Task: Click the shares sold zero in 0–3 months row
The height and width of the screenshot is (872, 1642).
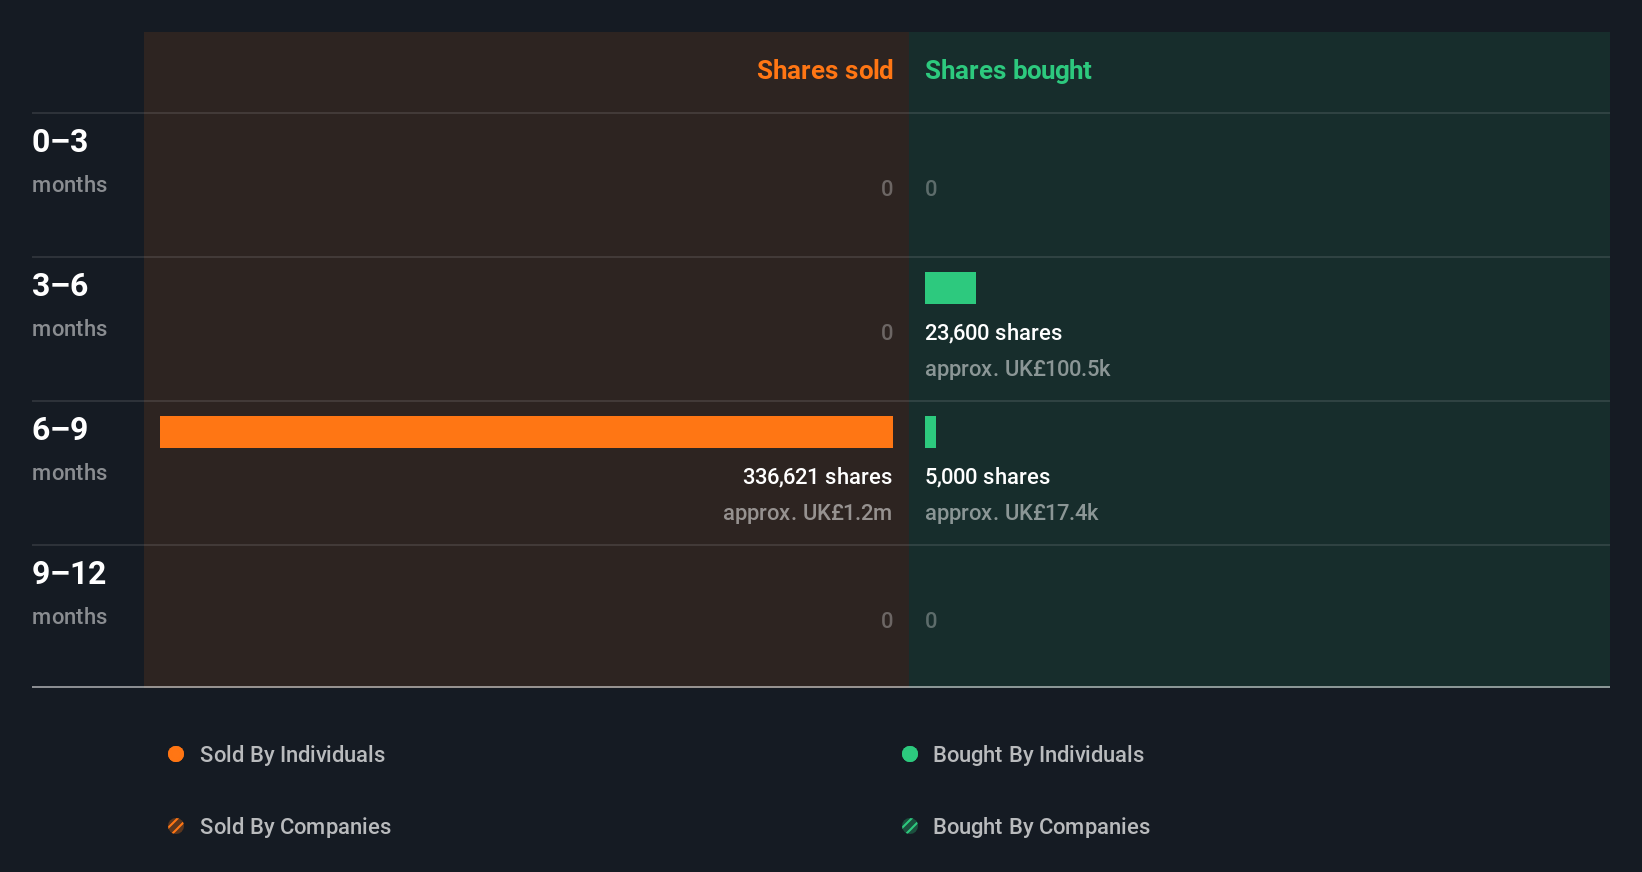Action: pyautogui.click(x=887, y=188)
